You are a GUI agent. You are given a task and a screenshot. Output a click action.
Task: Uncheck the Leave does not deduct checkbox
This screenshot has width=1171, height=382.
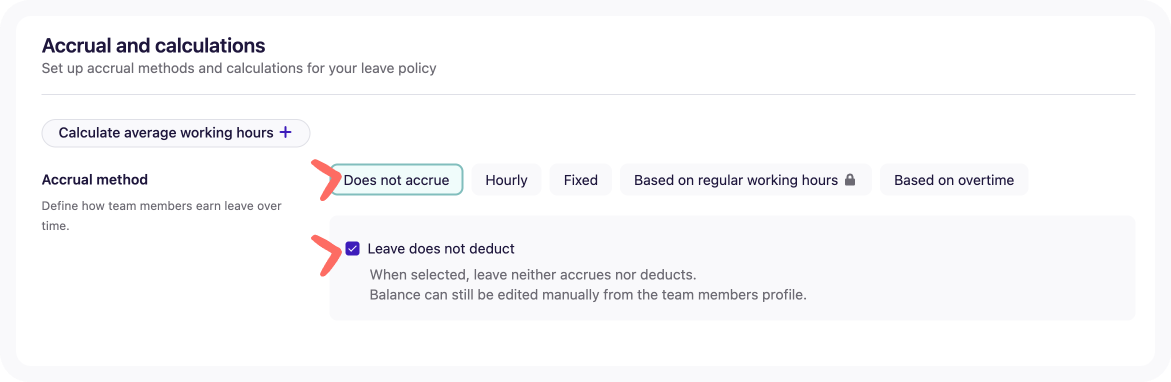[x=353, y=248]
